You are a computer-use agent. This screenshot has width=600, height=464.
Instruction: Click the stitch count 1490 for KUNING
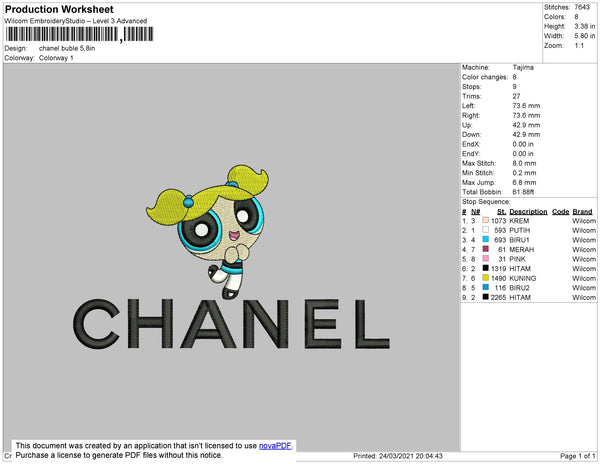tap(499, 278)
